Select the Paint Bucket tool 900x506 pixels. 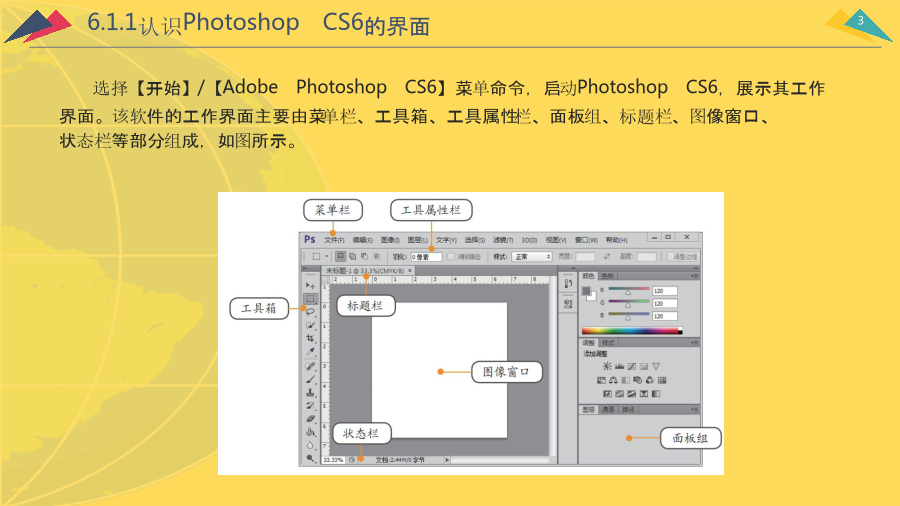tap(311, 432)
